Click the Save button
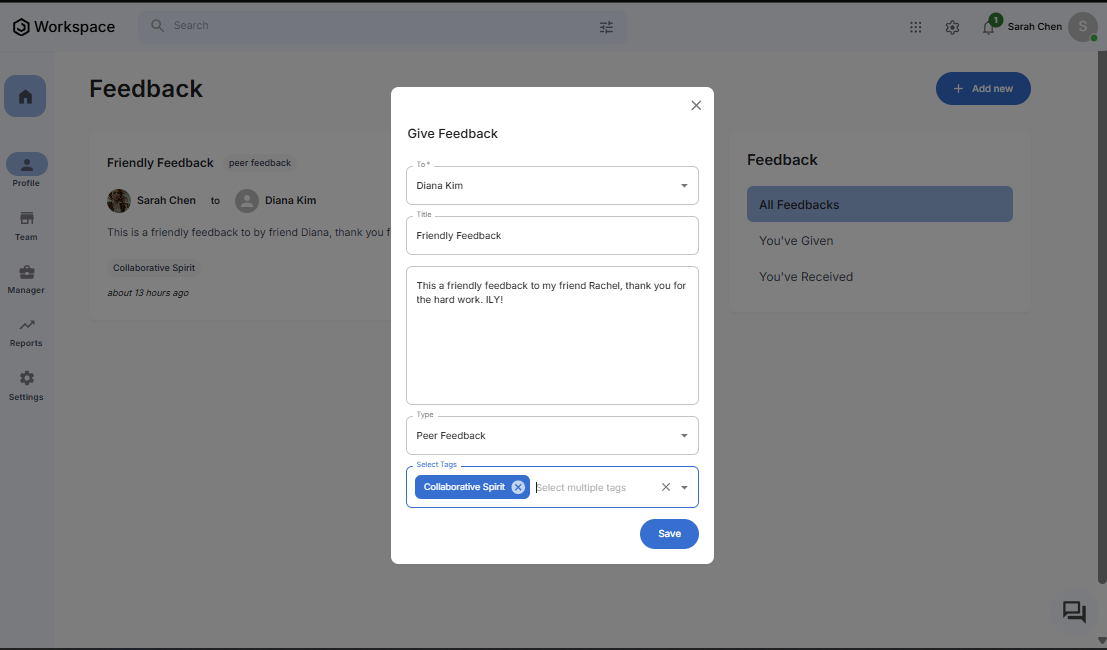 (669, 534)
